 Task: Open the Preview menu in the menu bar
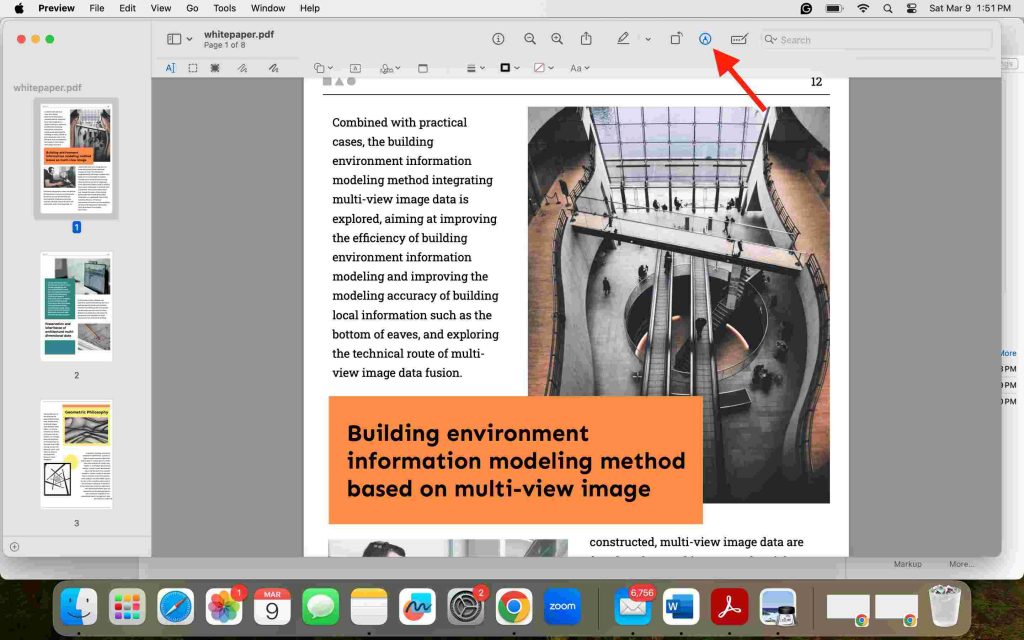coord(56,8)
